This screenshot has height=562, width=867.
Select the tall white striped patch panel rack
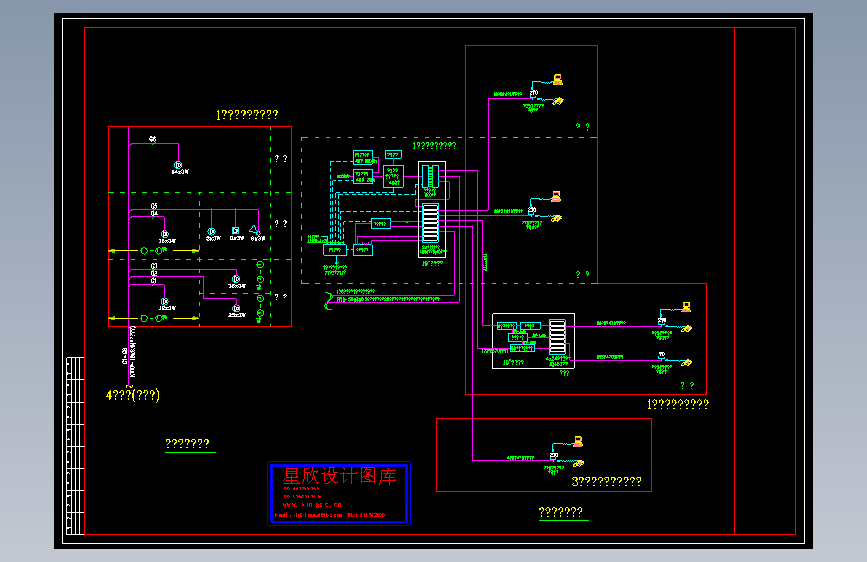(430, 223)
